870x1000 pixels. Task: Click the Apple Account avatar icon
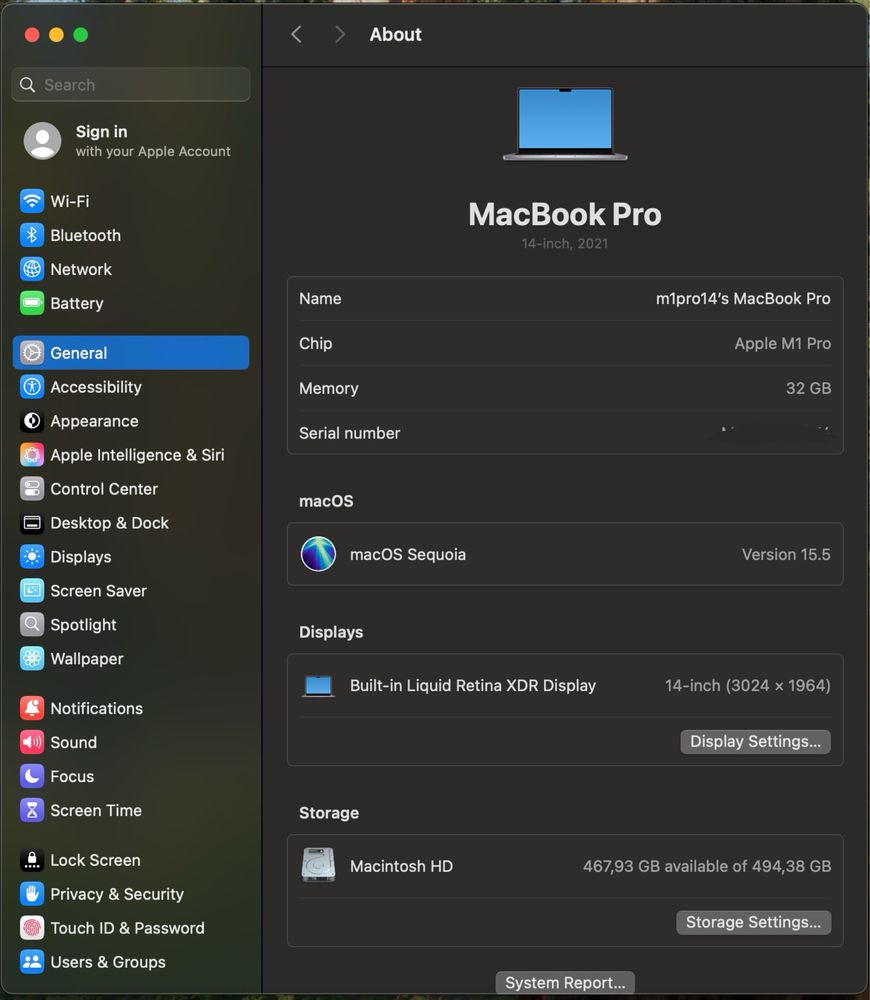42,140
